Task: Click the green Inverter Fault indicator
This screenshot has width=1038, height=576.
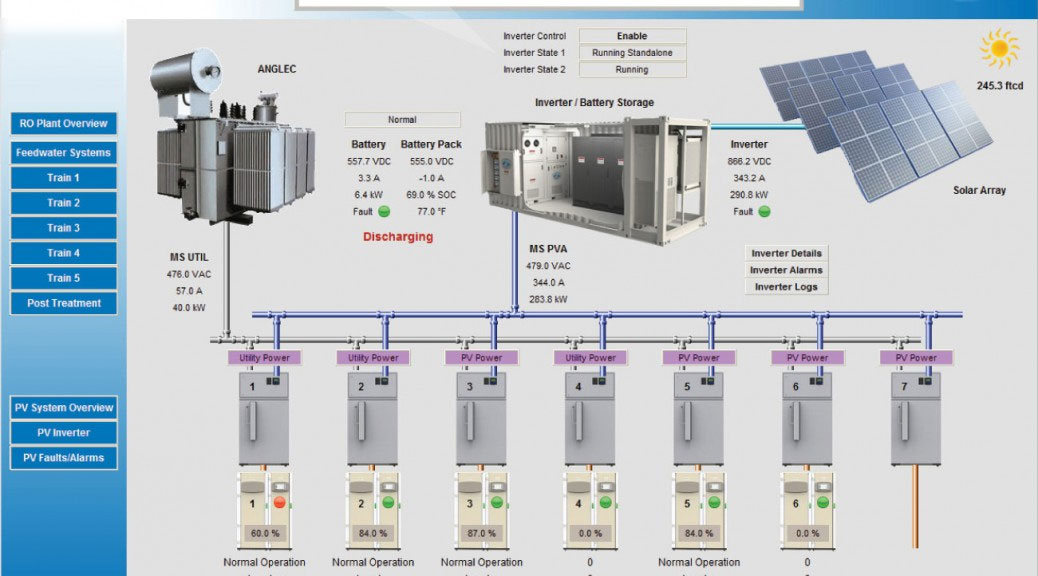Action: click(765, 212)
